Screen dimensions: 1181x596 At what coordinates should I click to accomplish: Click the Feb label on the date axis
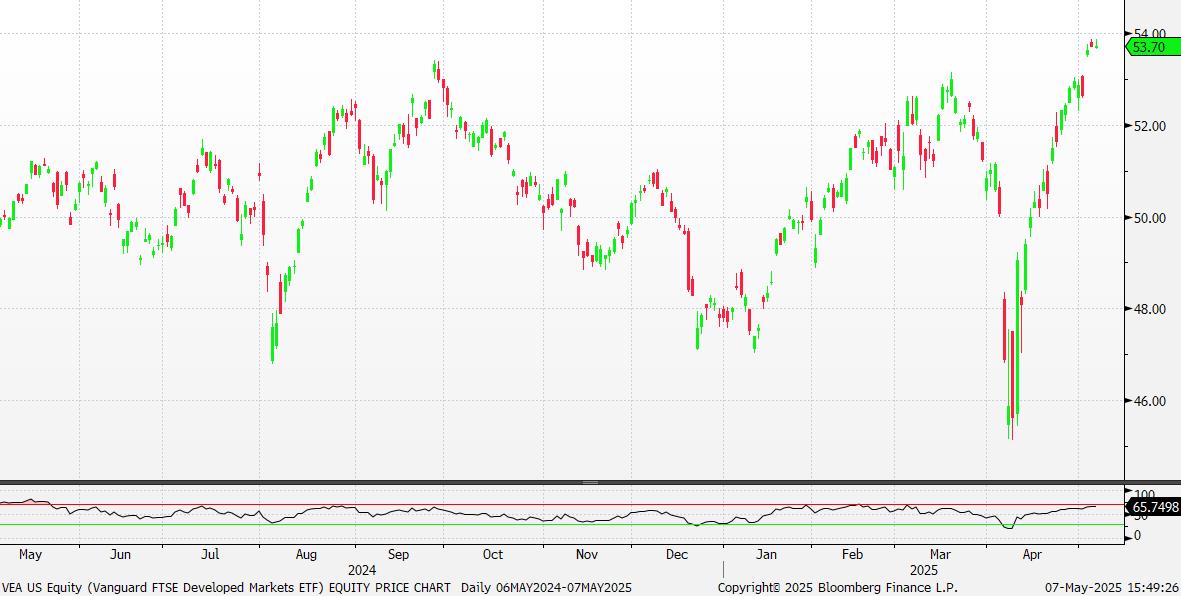tap(852, 555)
